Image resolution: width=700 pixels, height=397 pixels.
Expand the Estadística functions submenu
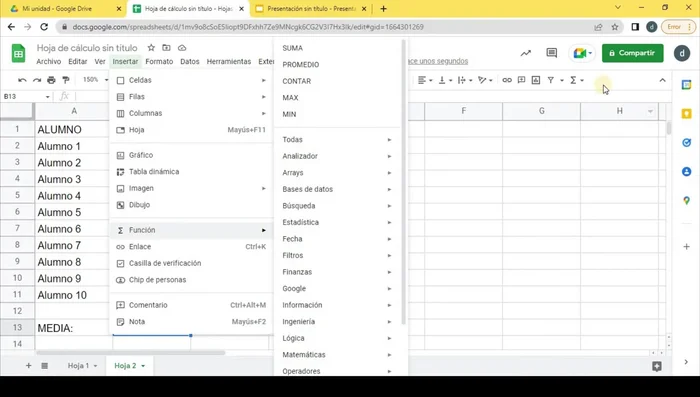337,222
